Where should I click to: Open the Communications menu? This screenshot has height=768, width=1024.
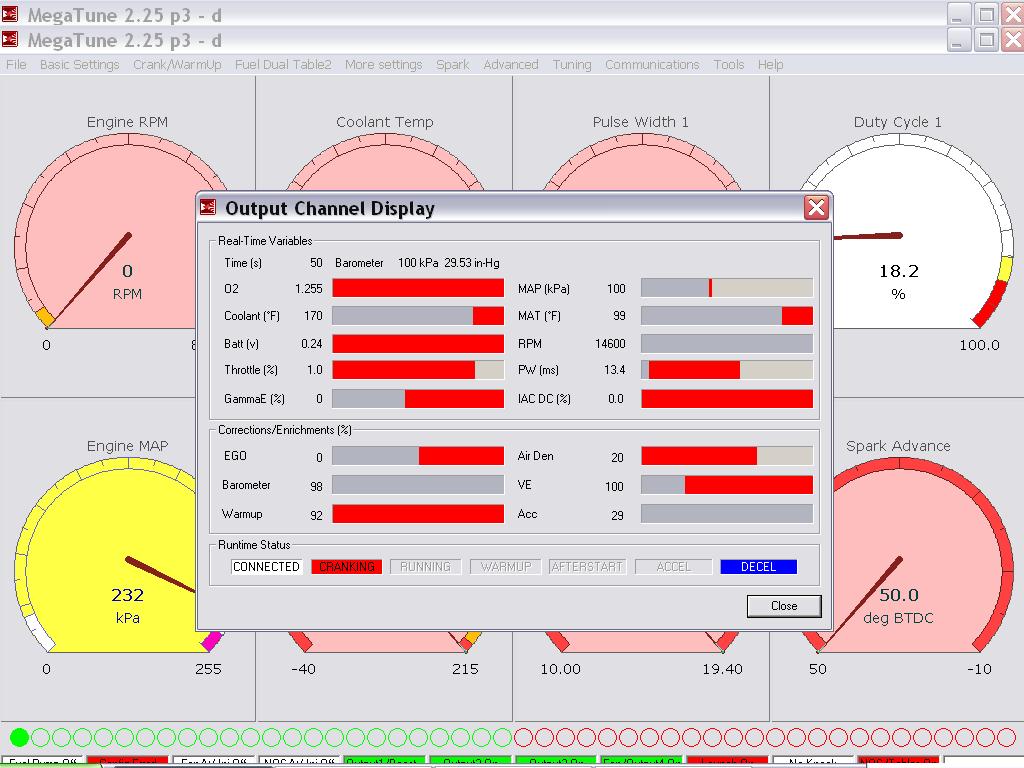[x=652, y=65]
